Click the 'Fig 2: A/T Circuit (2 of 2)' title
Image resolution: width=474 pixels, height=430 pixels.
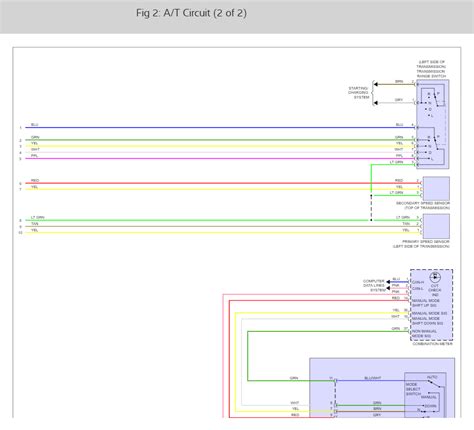click(191, 13)
